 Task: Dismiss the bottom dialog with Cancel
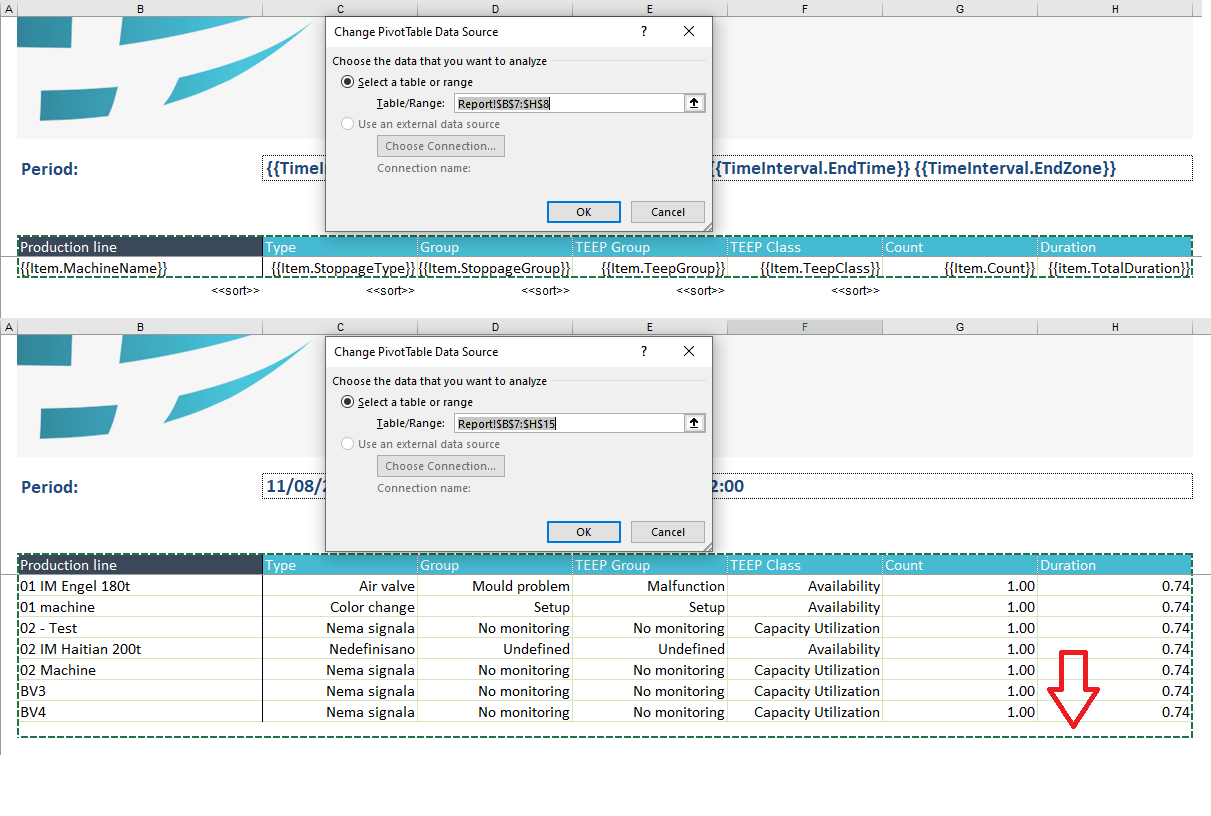click(x=667, y=531)
